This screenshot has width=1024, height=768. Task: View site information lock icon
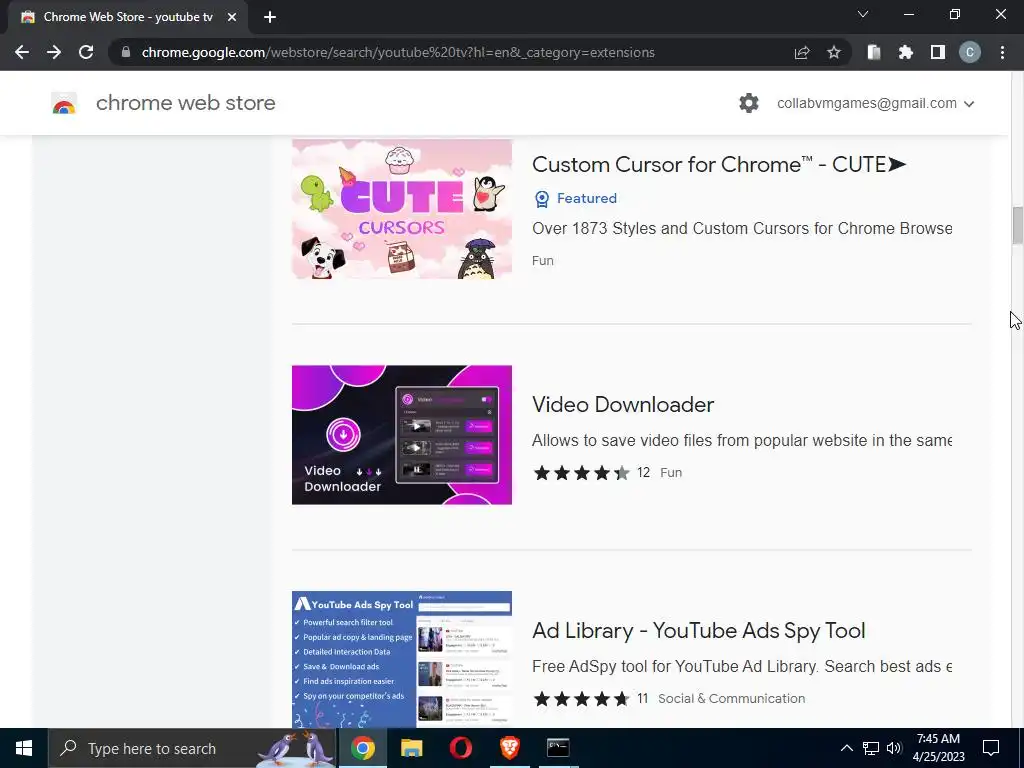(126, 52)
